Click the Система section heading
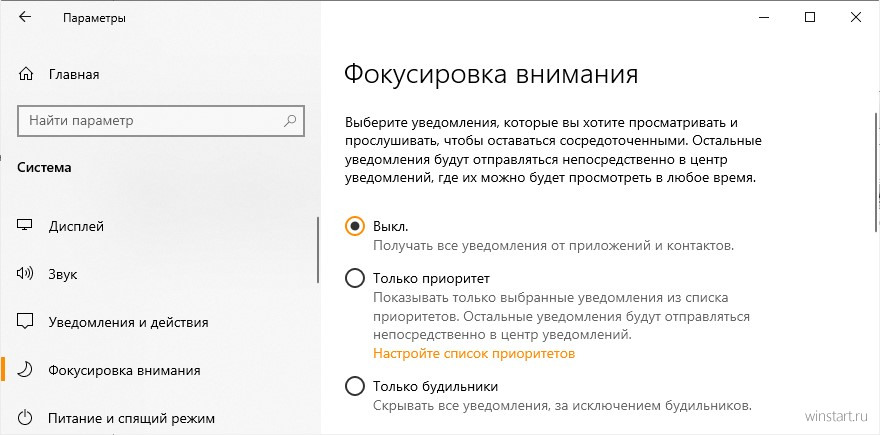This screenshot has width=880, height=435. [x=44, y=167]
